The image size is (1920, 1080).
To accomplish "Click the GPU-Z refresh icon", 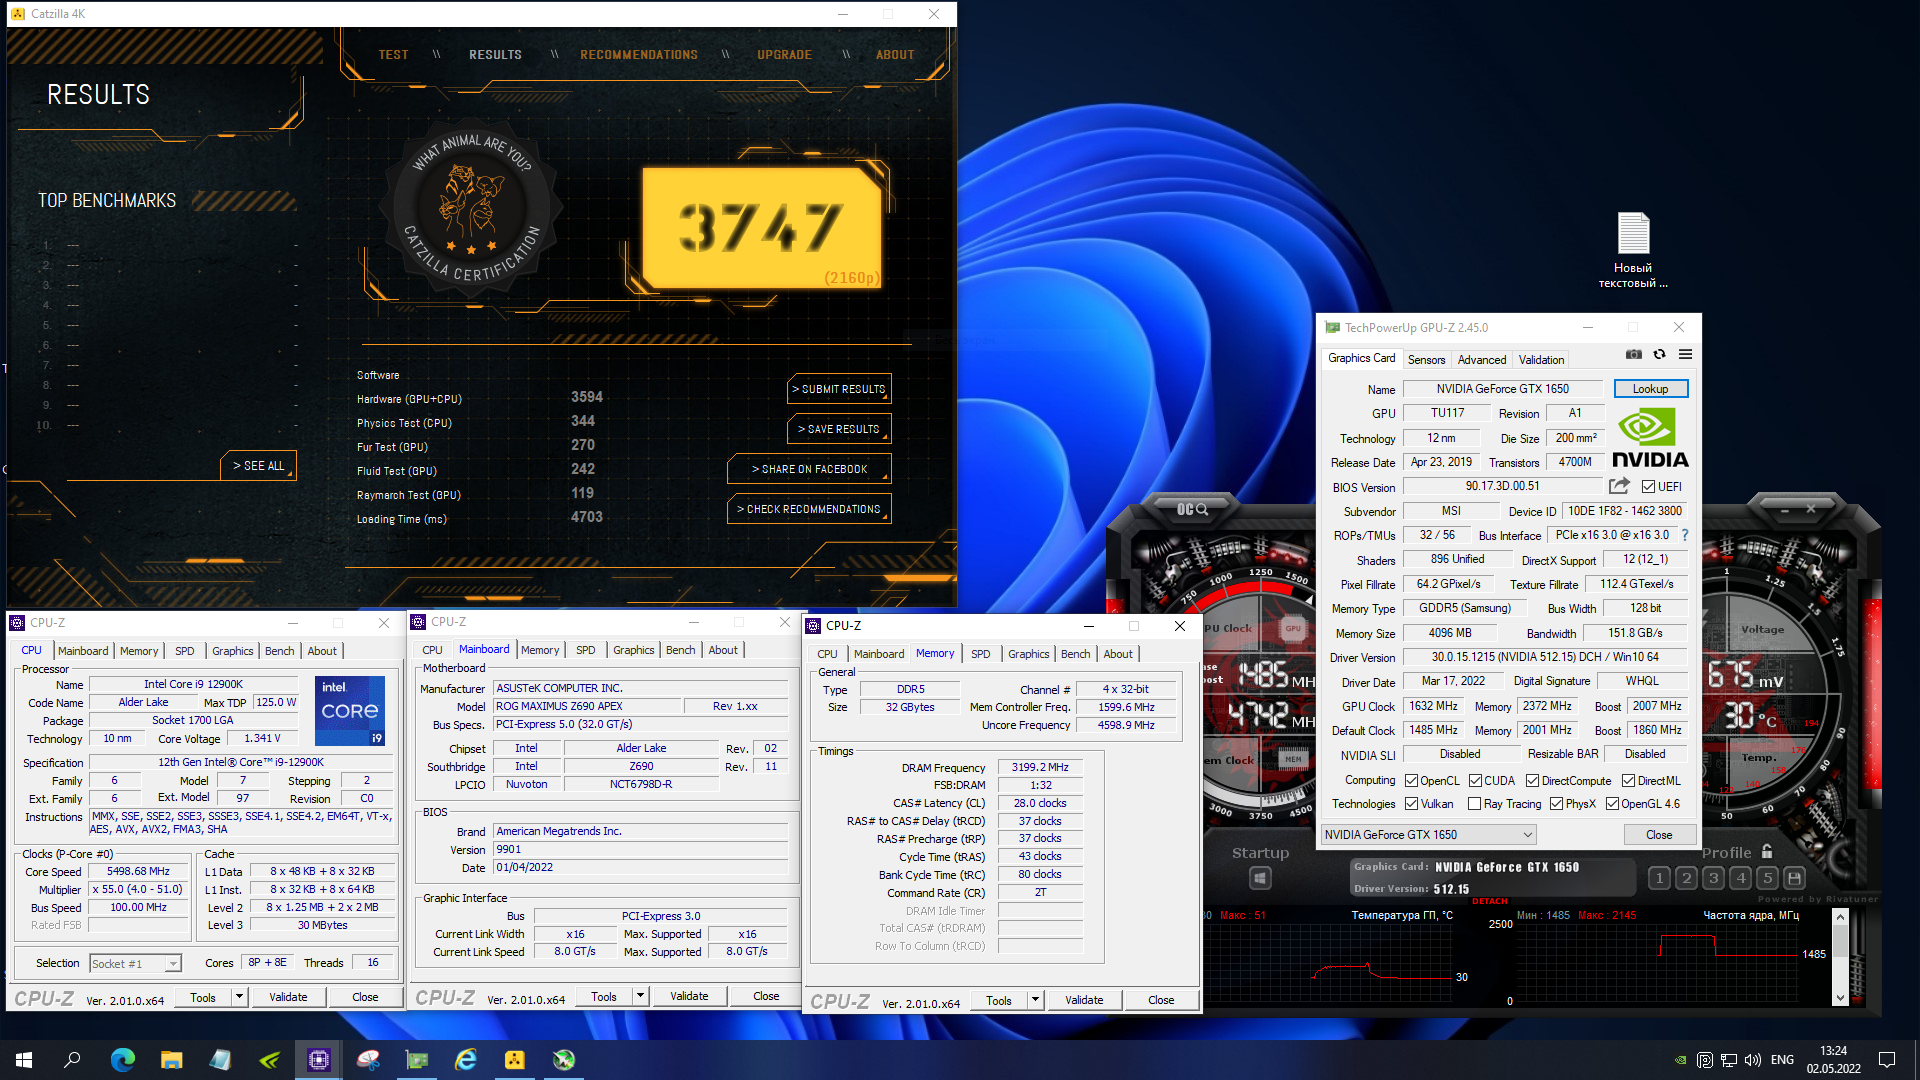I will pyautogui.click(x=1660, y=354).
